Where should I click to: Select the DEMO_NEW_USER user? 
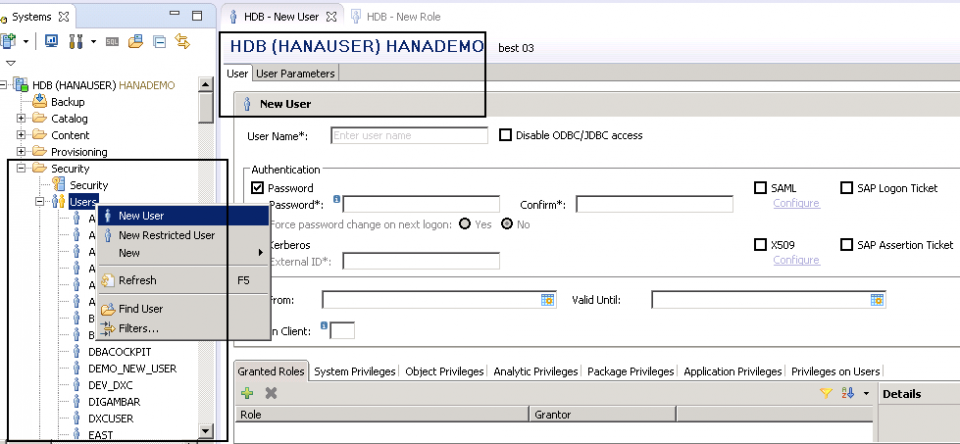point(132,369)
